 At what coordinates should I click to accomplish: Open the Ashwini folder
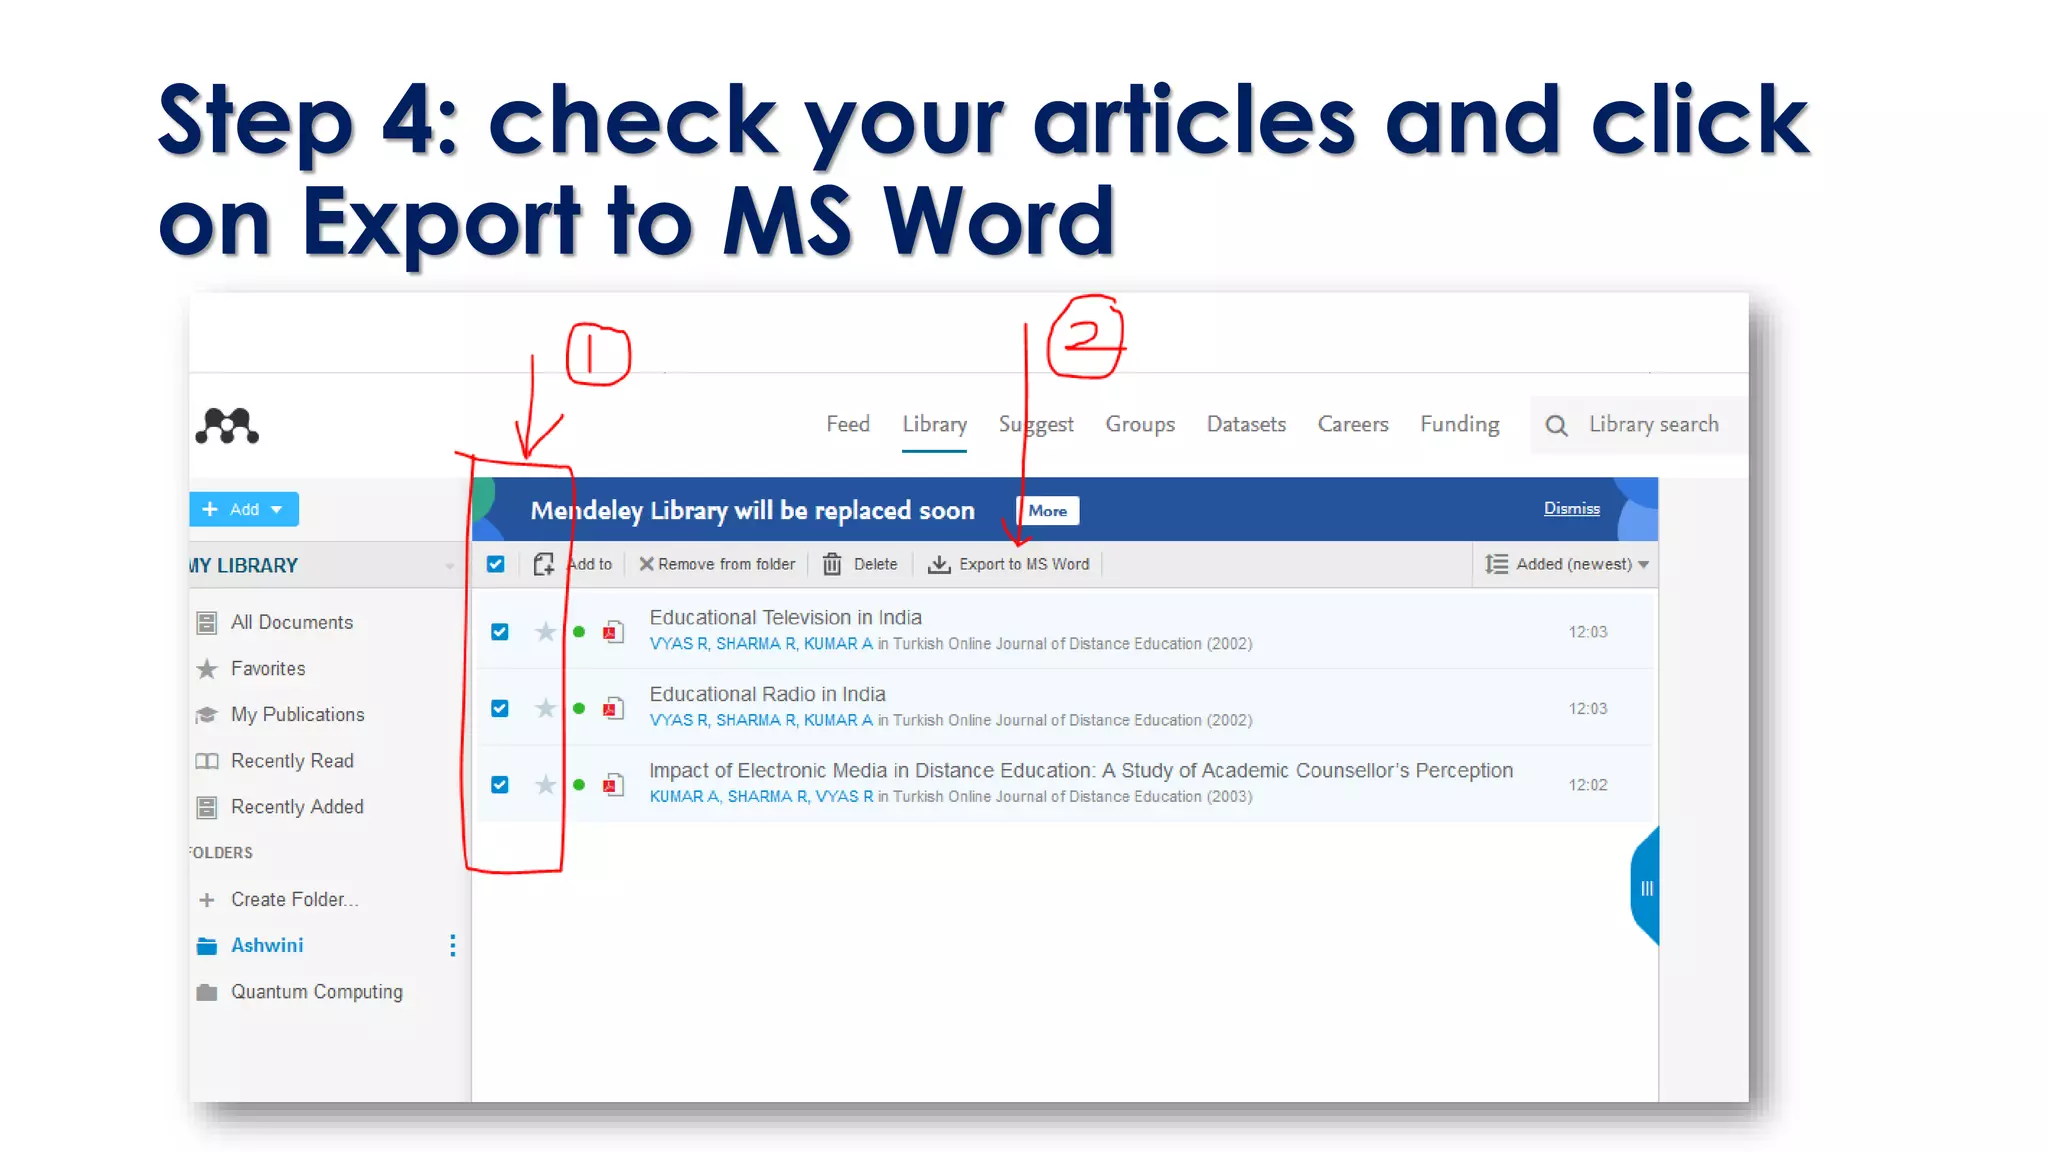point(267,945)
